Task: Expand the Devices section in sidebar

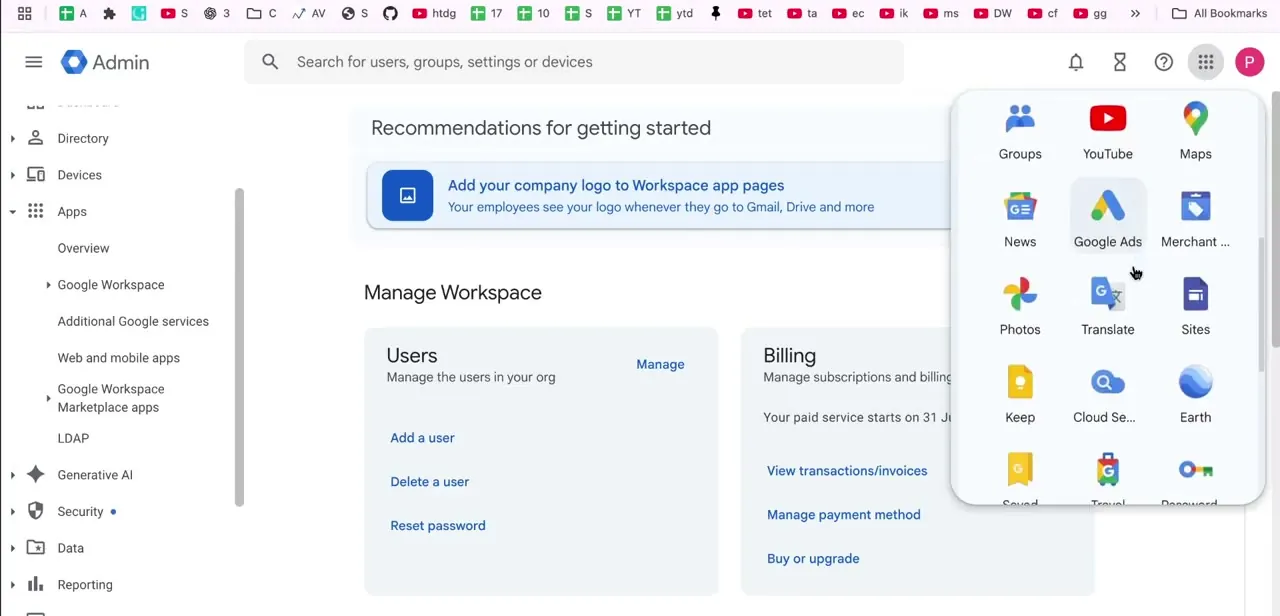Action: 12,175
